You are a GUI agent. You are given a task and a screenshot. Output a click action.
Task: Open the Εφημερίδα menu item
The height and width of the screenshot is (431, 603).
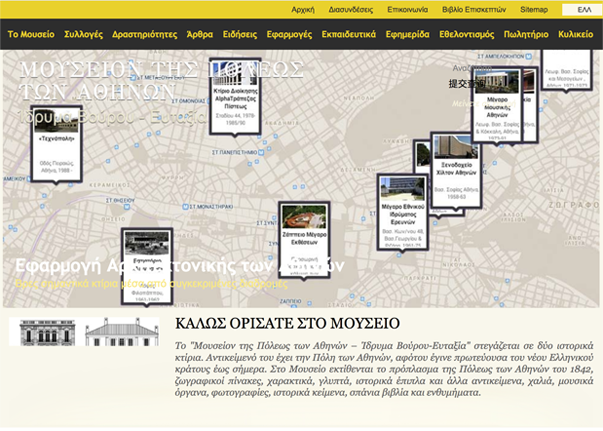pyautogui.click(x=408, y=34)
